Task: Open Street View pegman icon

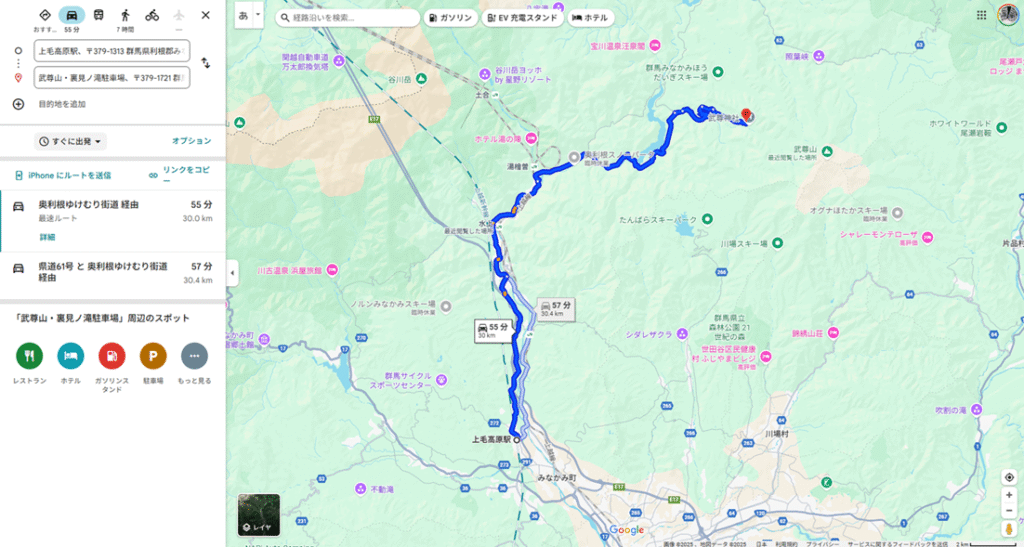Action: (x=1010, y=529)
